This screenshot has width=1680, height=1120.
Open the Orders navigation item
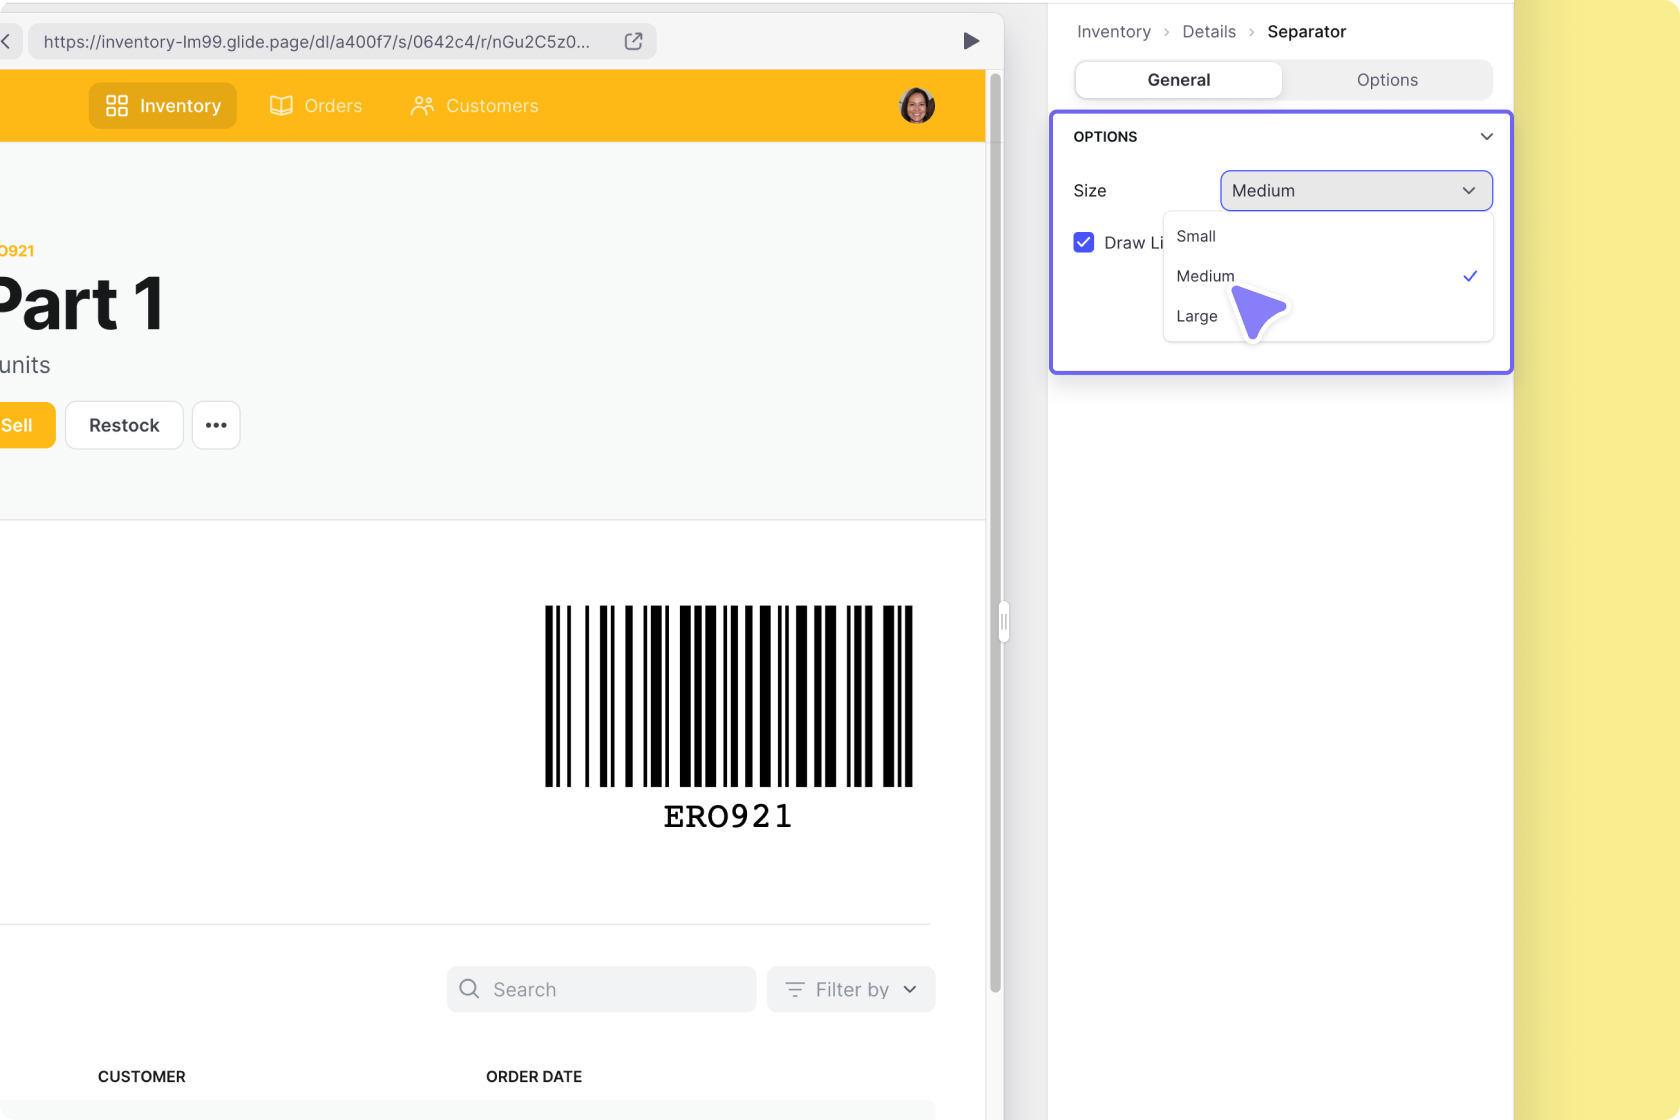[x=316, y=106]
